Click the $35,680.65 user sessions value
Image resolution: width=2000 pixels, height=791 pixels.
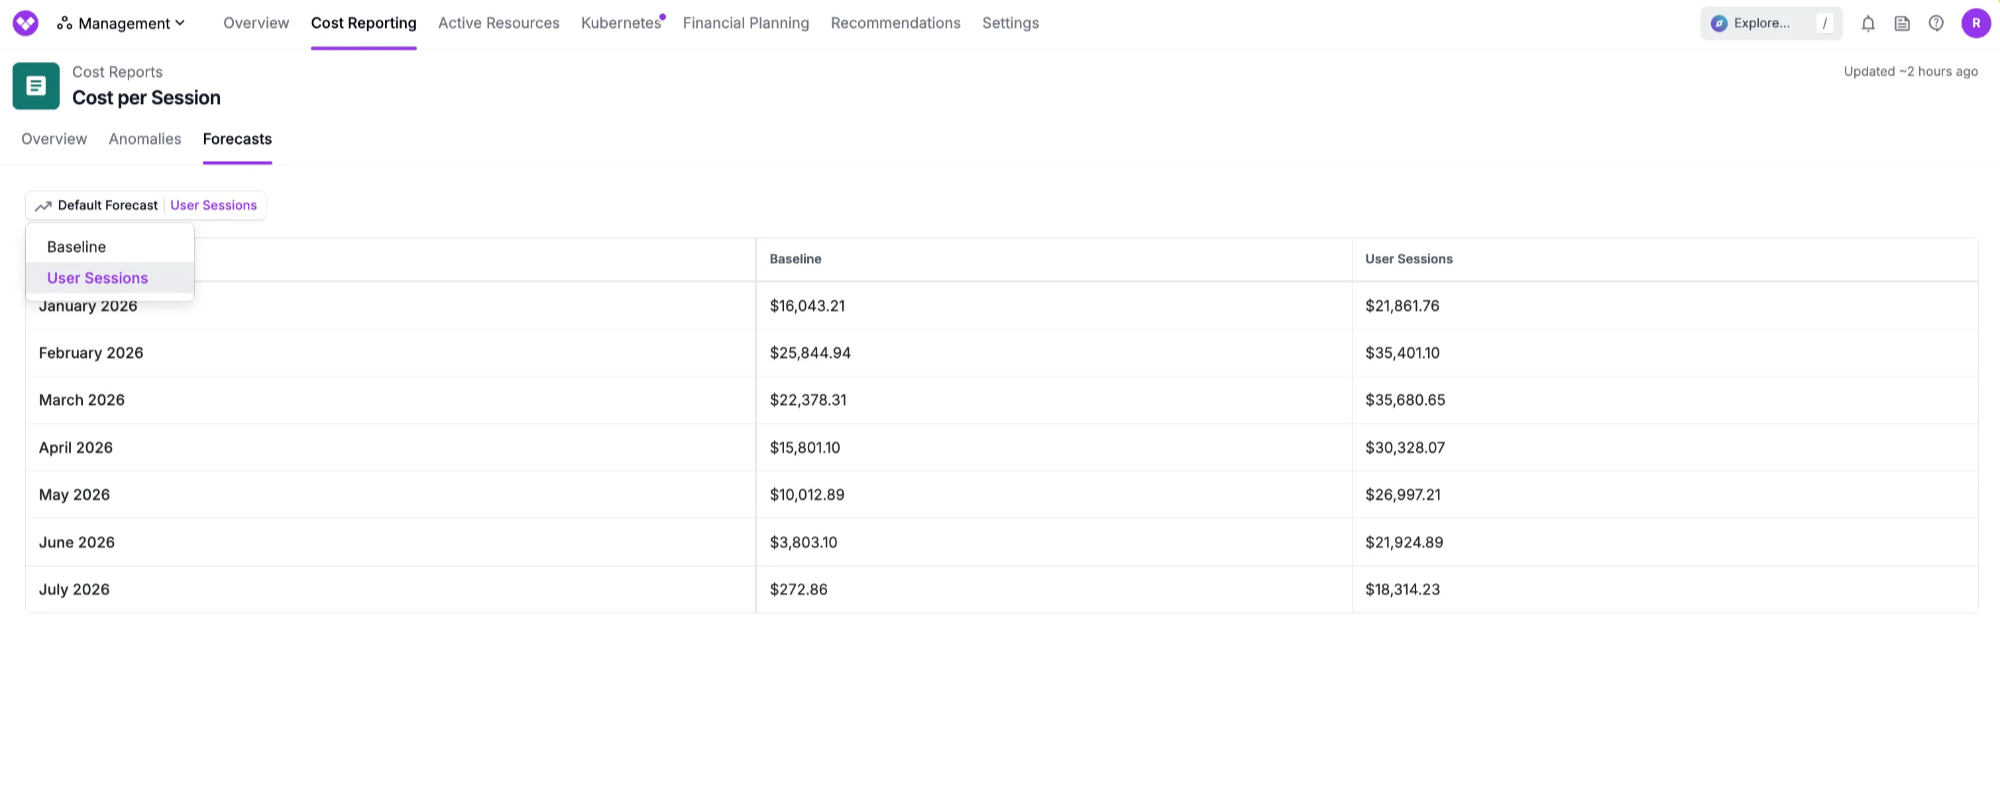tap(1405, 400)
